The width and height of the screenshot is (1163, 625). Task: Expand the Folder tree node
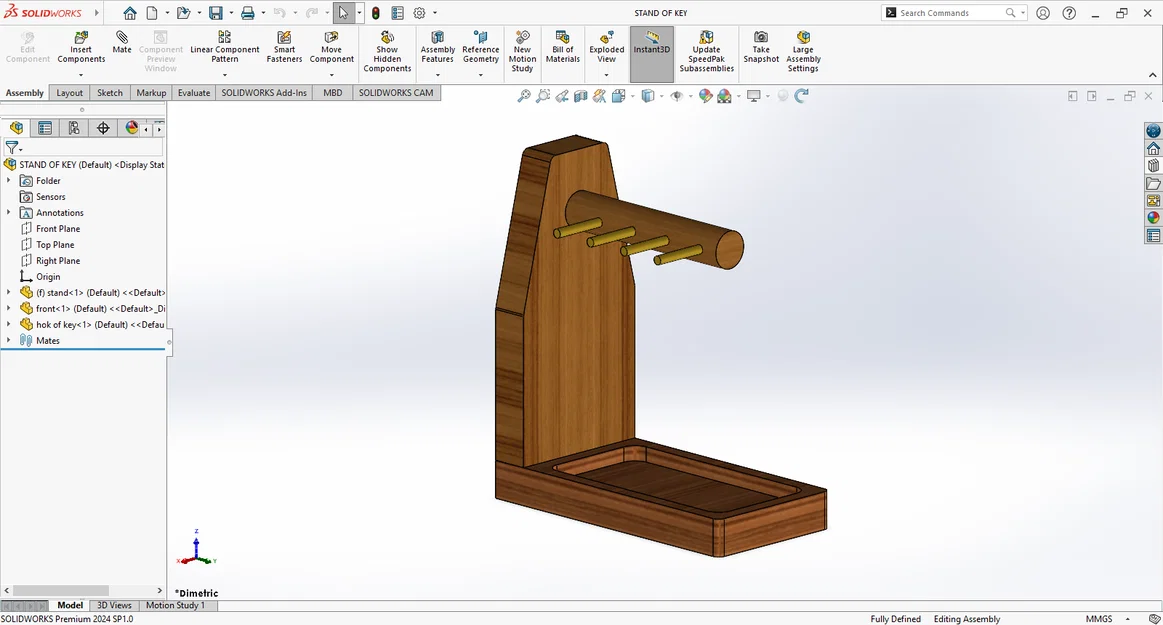9,180
